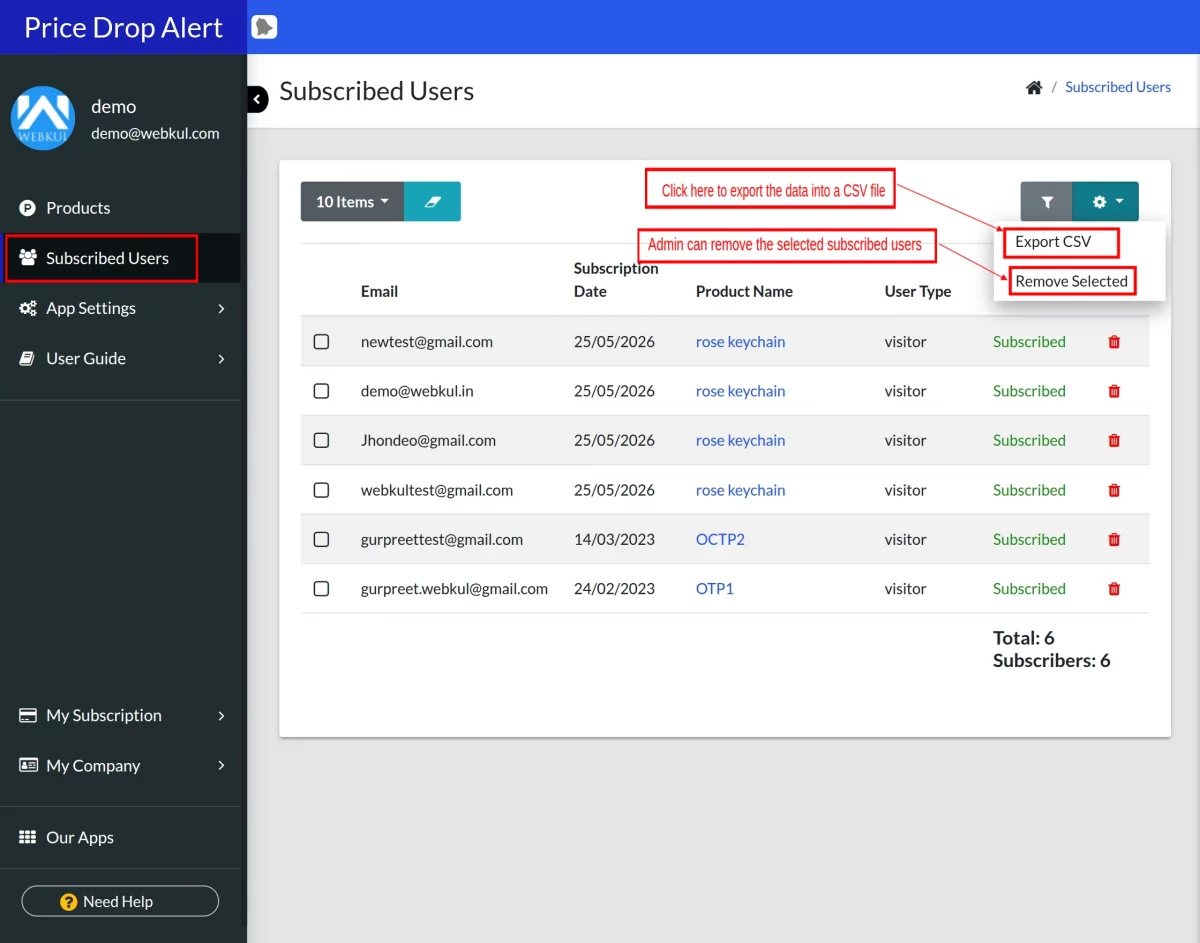Delete the newtest@gmail.com subscriber via trash icon
Screen dimensions: 1200x943
pyautogui.click(x=1114, y=342)
